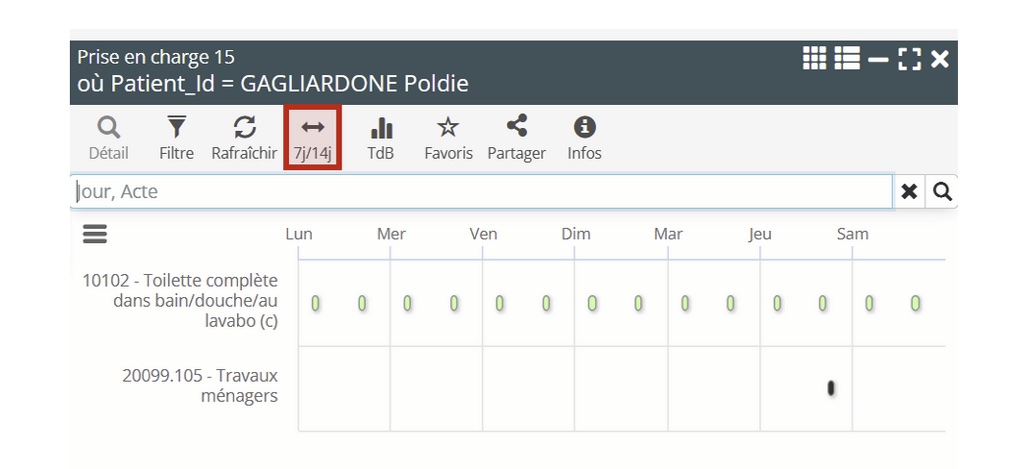This screenshot has width=1013, height=469.
Task: Expand panel to fullscreen
Action: pos(909,59)
